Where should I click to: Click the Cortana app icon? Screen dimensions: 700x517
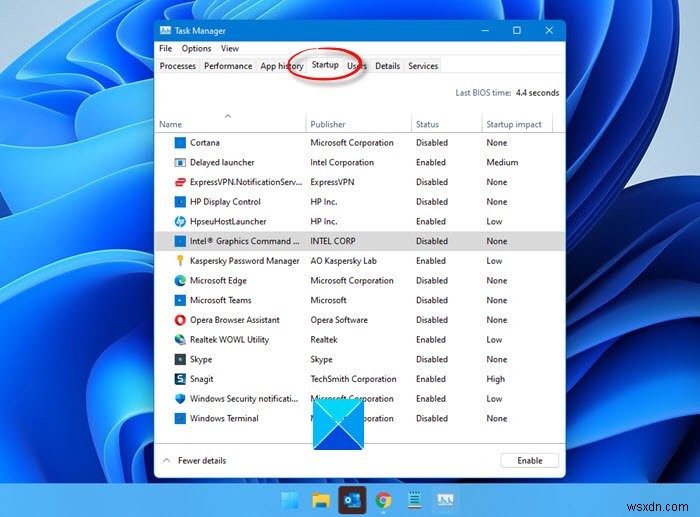coord(180,143)
